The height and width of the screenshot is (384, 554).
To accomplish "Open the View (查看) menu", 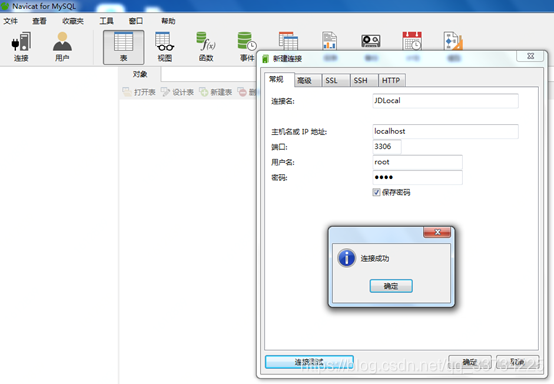I will click(x=39, y=21).
